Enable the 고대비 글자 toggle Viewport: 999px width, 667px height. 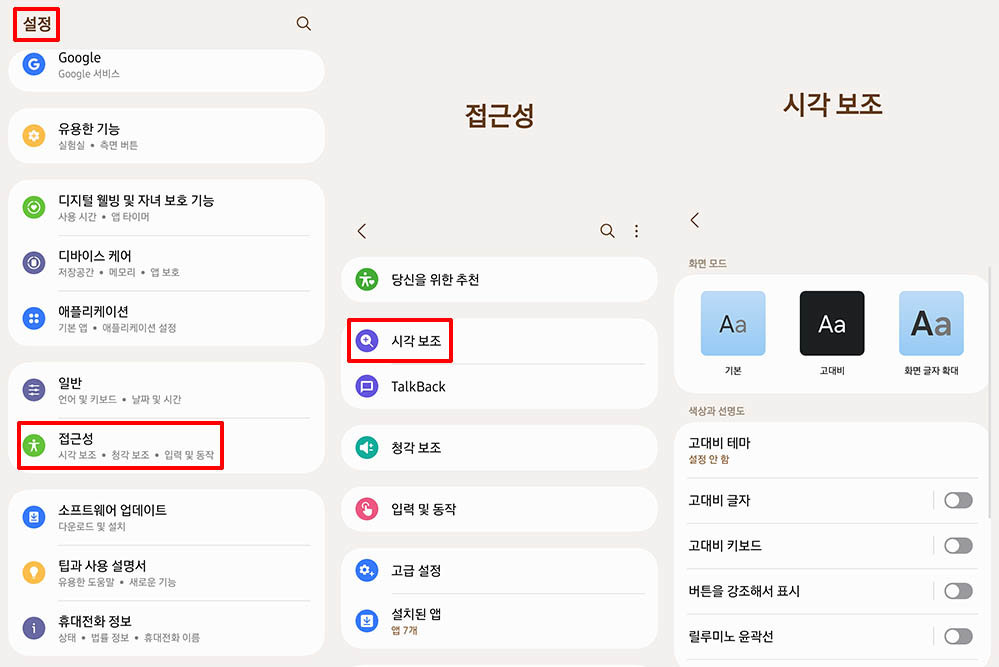click(957, 500)
